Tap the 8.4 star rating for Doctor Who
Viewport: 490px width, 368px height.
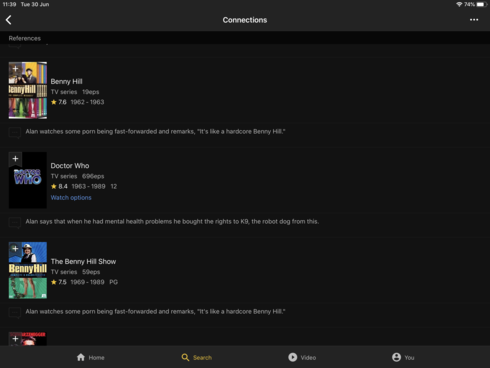click(59, 186)
